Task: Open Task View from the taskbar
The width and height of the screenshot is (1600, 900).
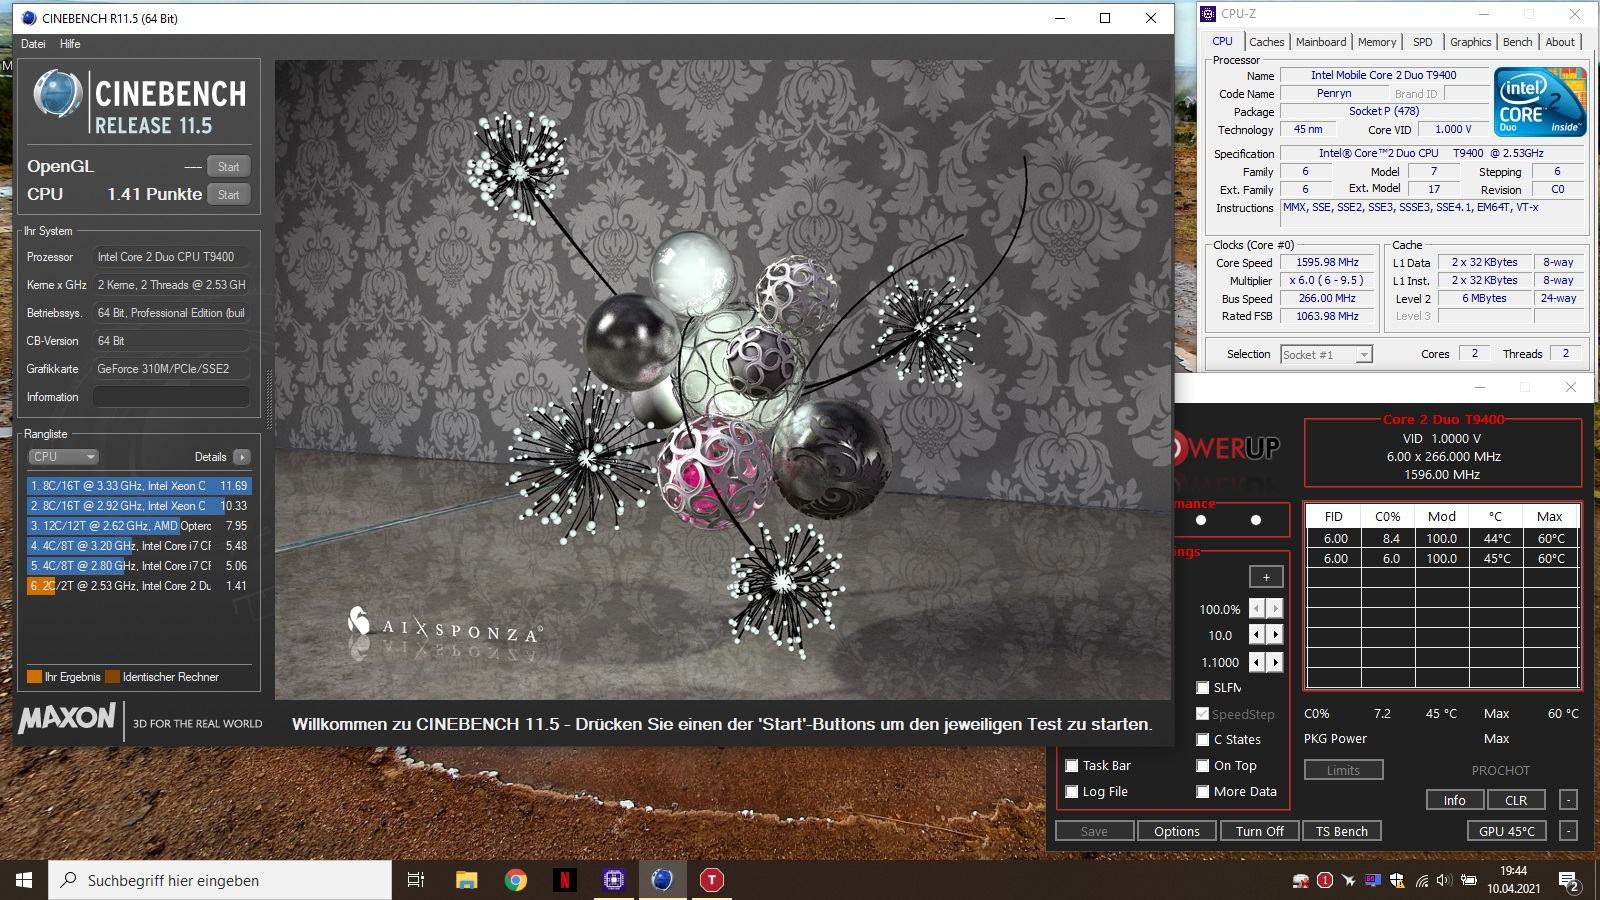Action: point(416,880)
